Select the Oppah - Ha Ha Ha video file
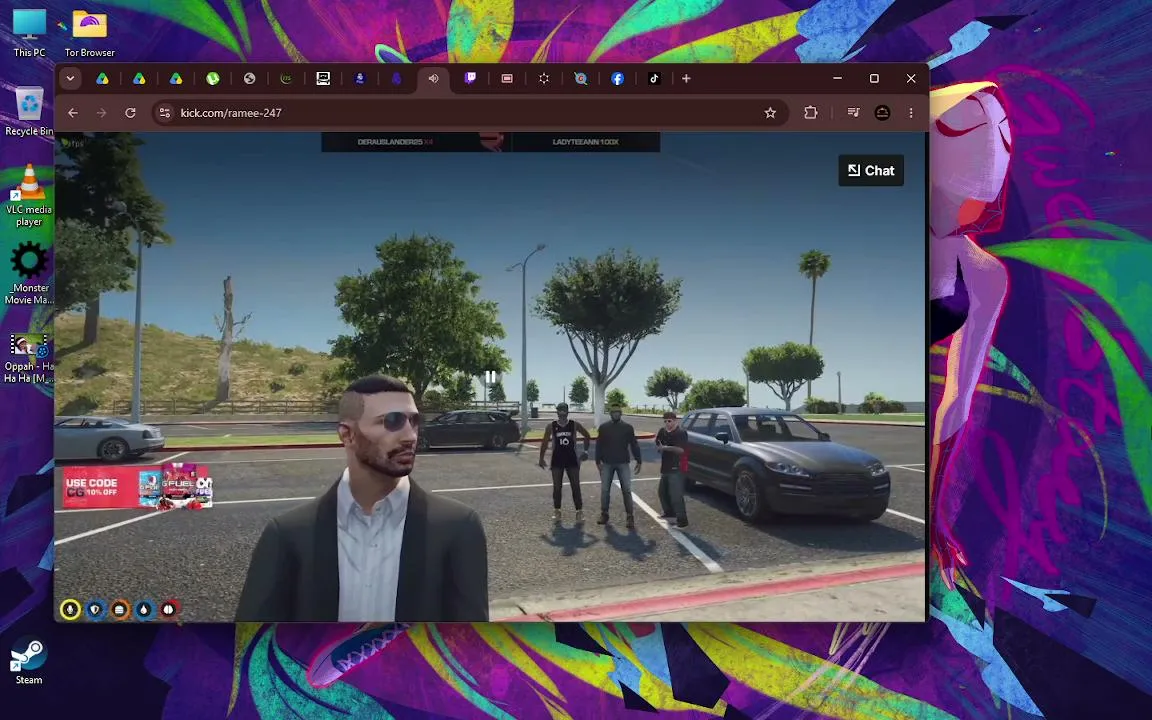This screenshot has height=720, width=1152. pos(29,358)
